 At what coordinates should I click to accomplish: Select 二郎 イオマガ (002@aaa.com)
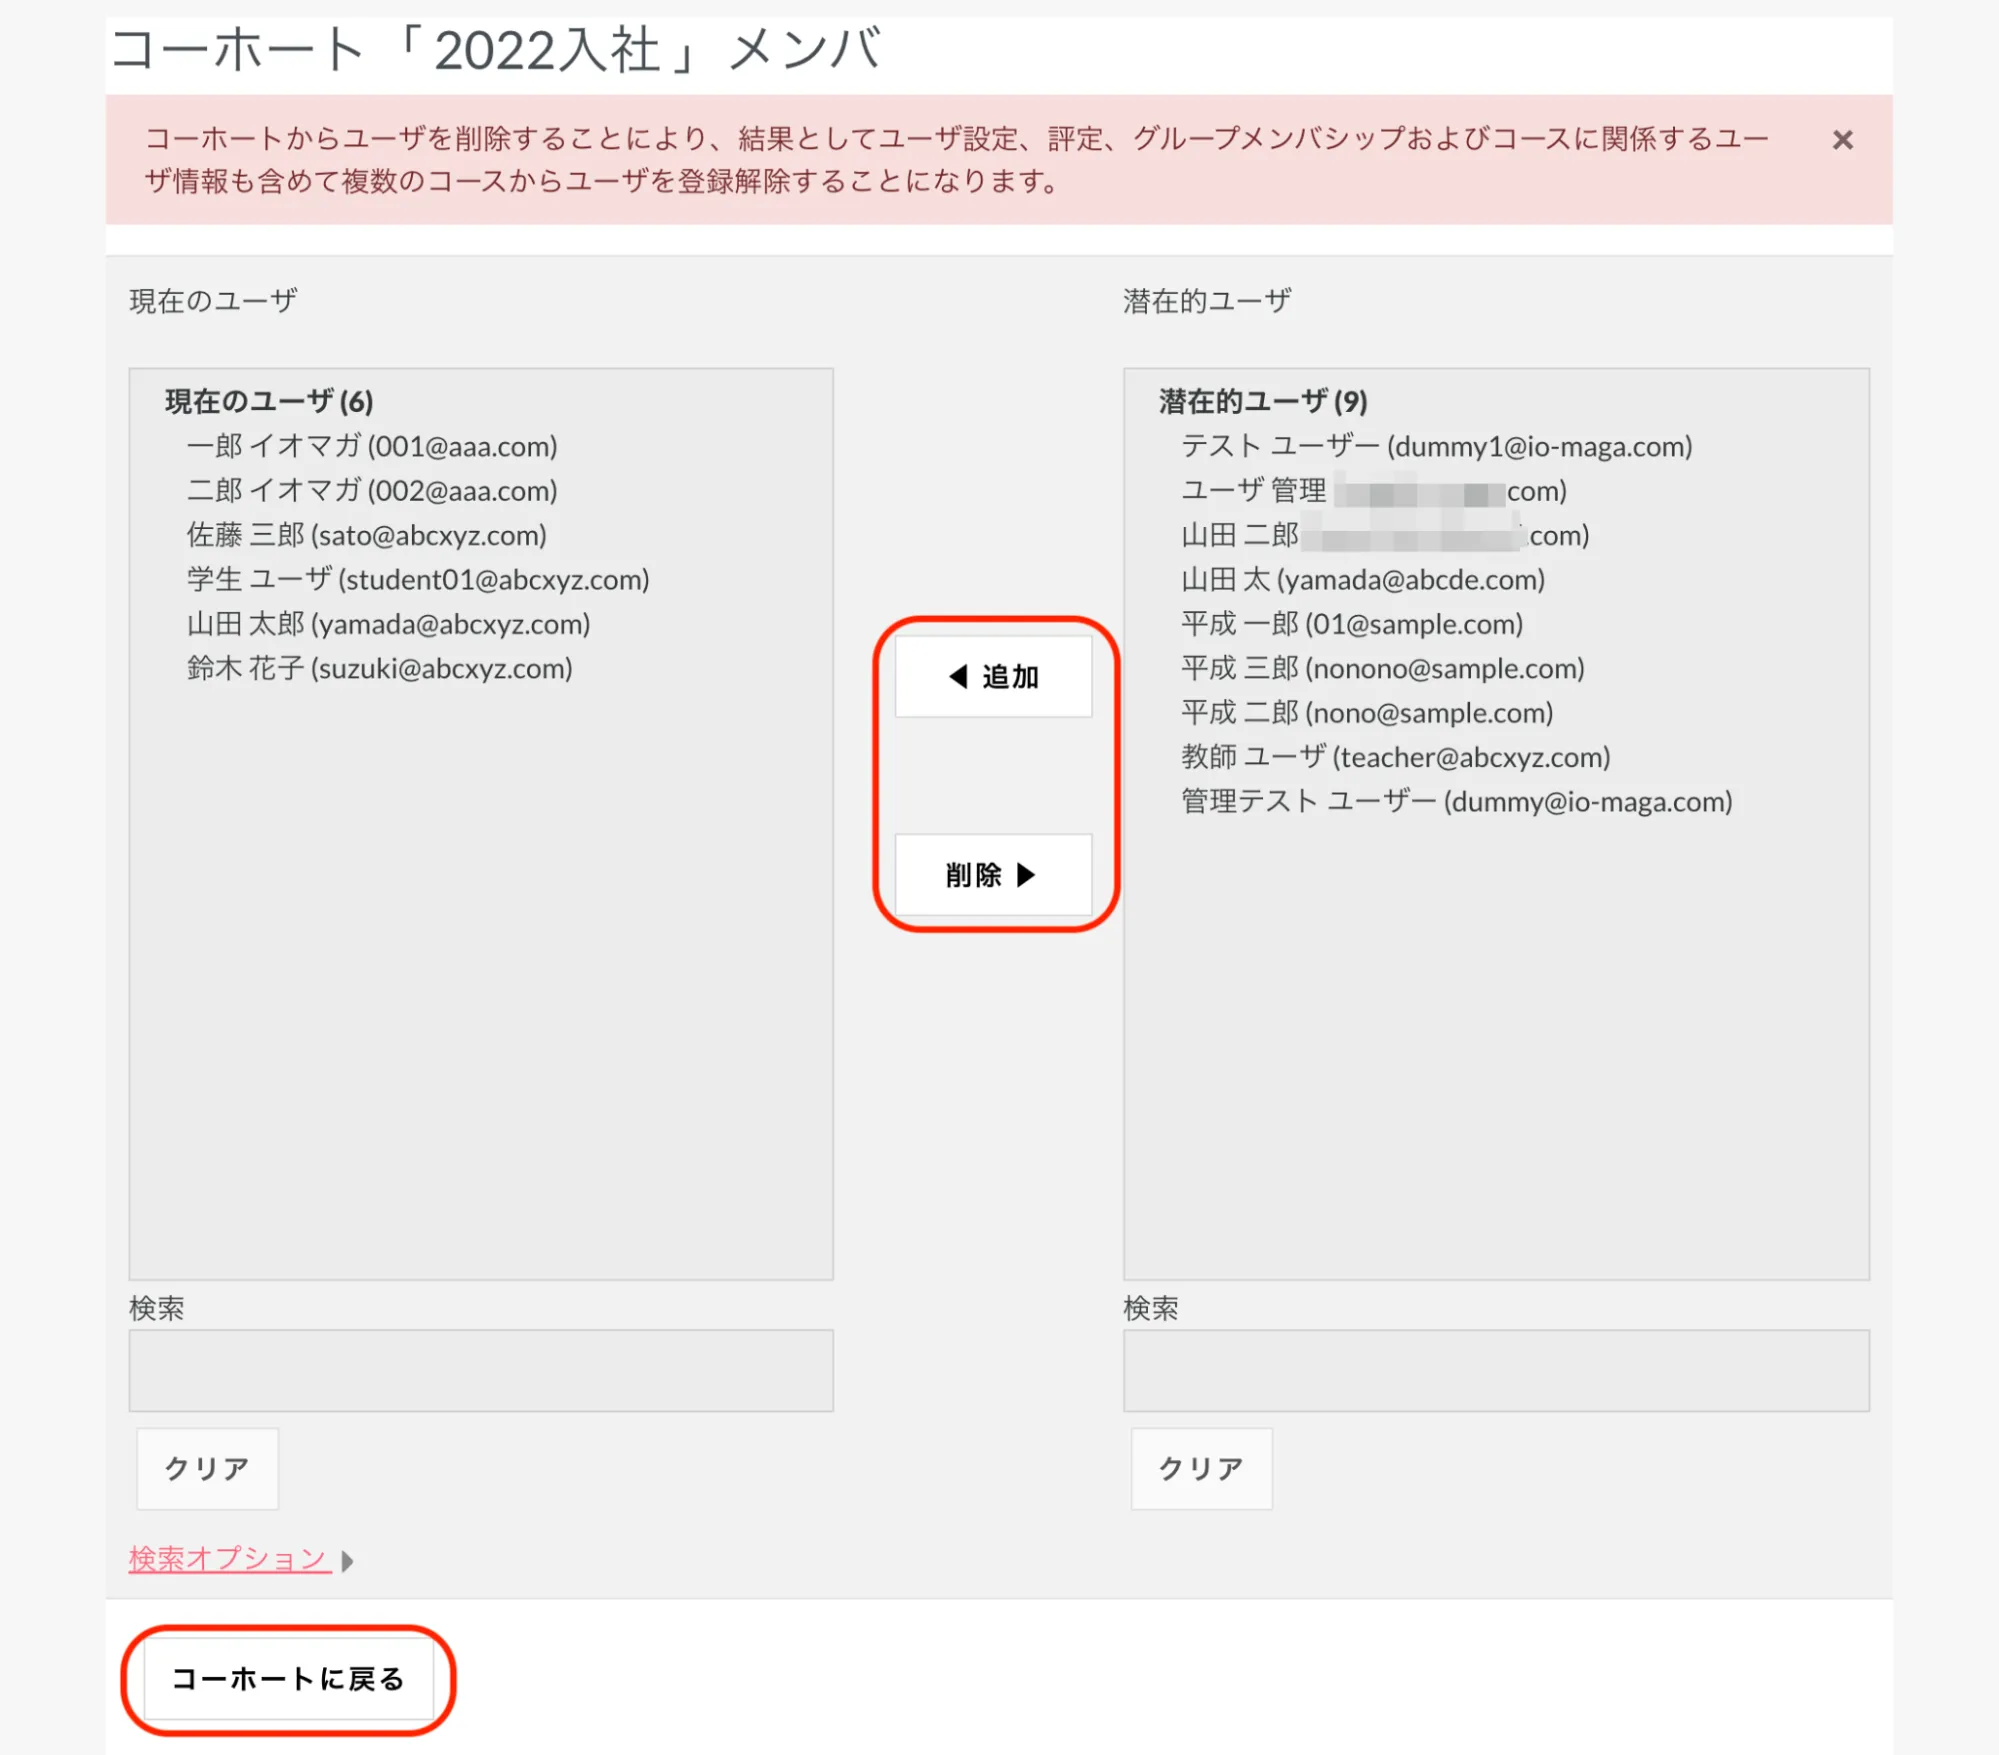(372, 491)
